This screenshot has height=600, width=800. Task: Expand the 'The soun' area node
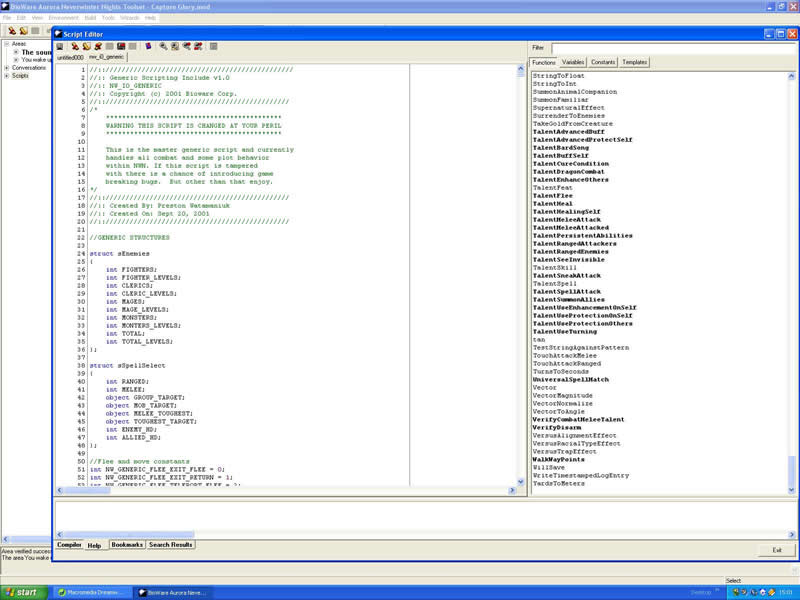[16, 52]
